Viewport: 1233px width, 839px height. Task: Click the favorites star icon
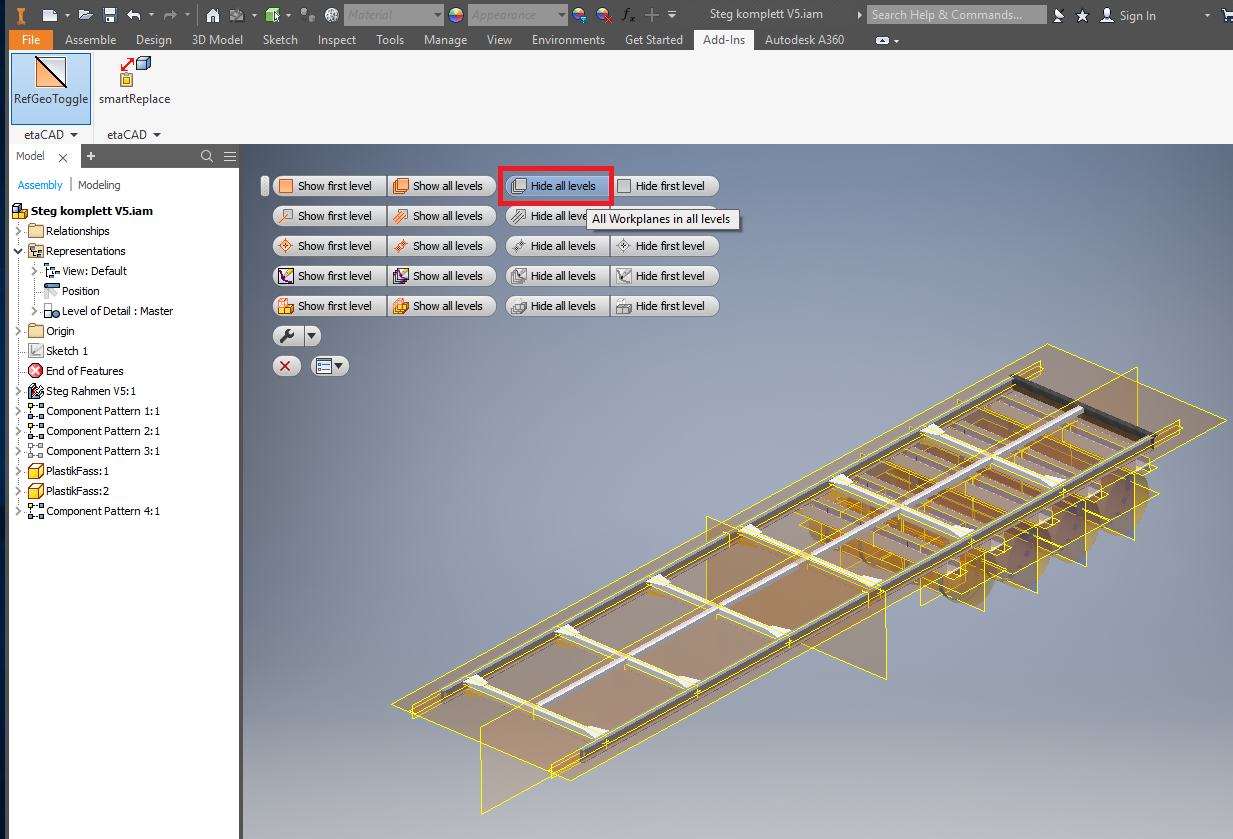(1083, 15)
